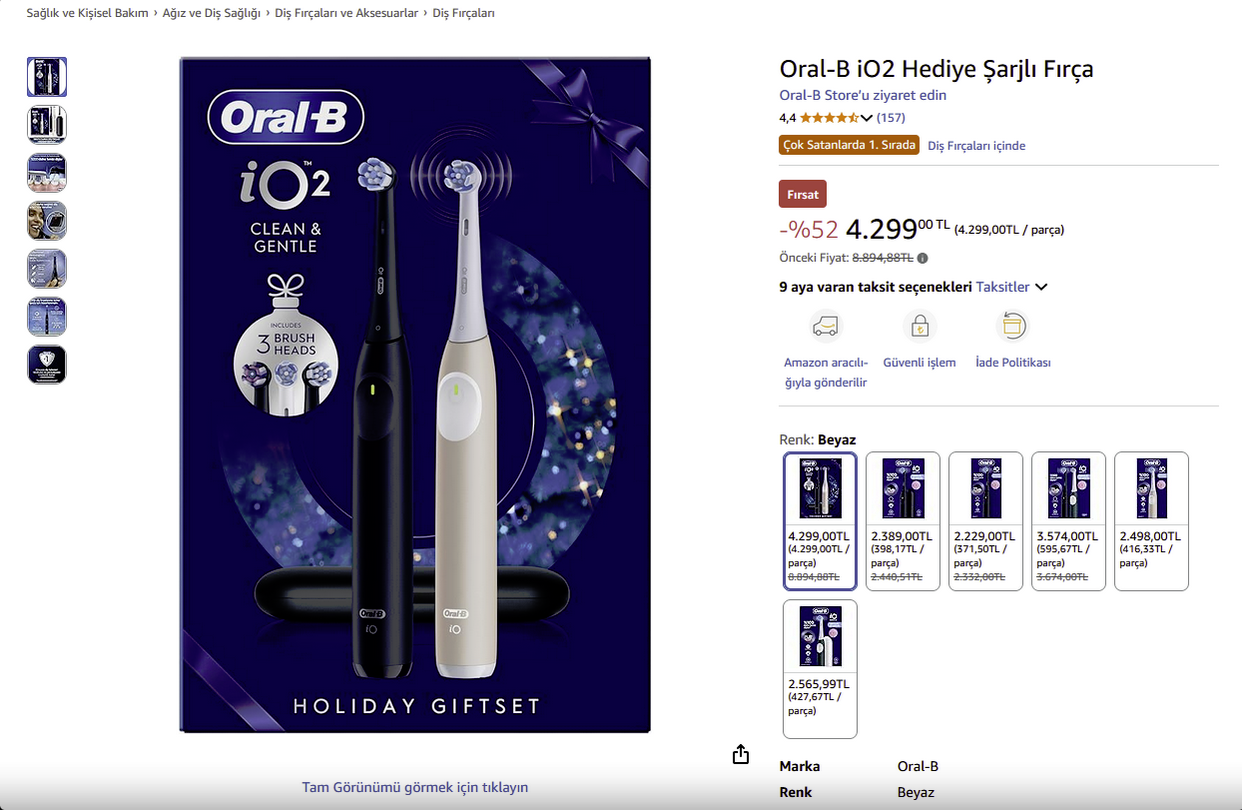Viewport: 1242px width, 810px height.
Task: Go to Sağlık ve Kişisel Bakım breadcrumb
Action: click(x=87, y=13)
